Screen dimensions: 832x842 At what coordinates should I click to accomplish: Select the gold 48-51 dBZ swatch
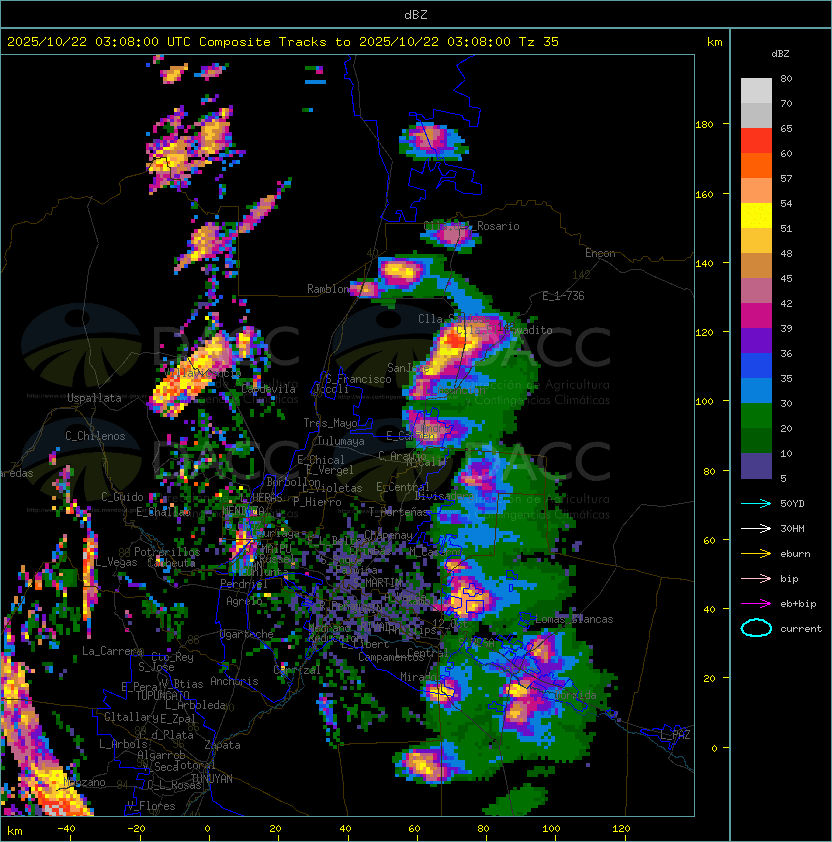[x=756, y=241]
